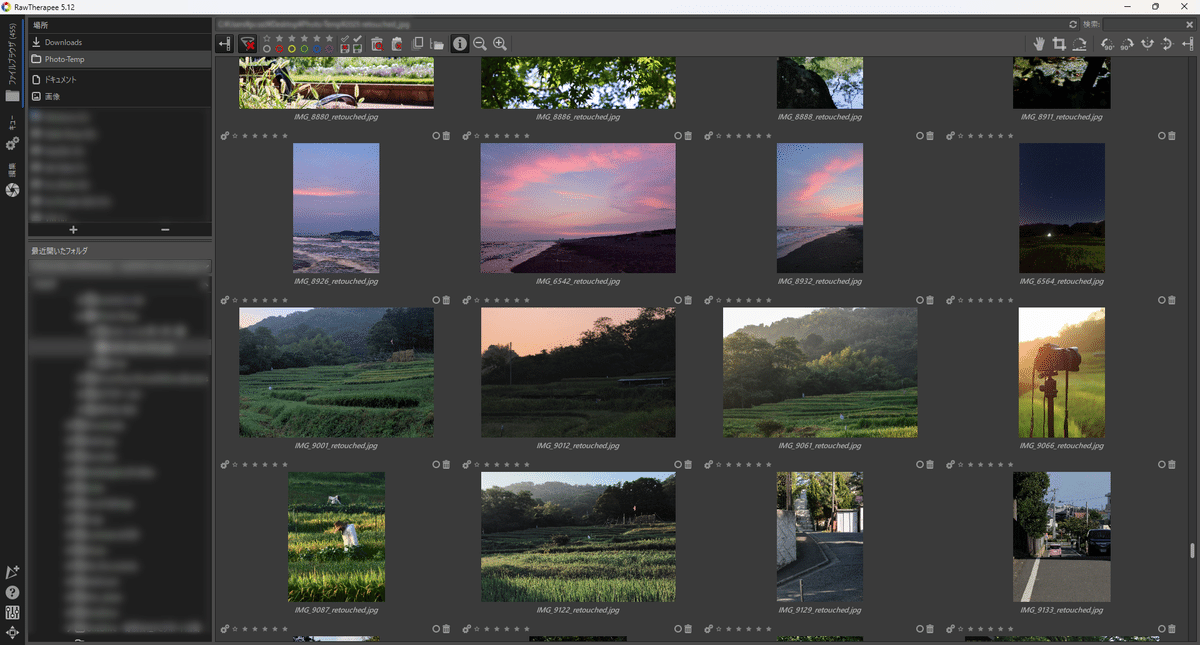The width and height of the screenshot is (1200, 645).
Task: Zoom in on the thumbnail grid
Action: click(500, 43)
